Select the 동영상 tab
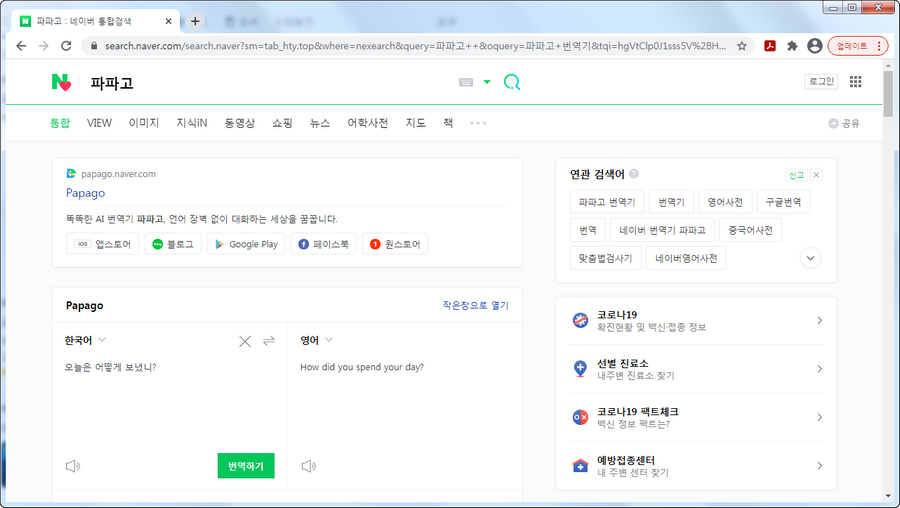 point(239,123)
